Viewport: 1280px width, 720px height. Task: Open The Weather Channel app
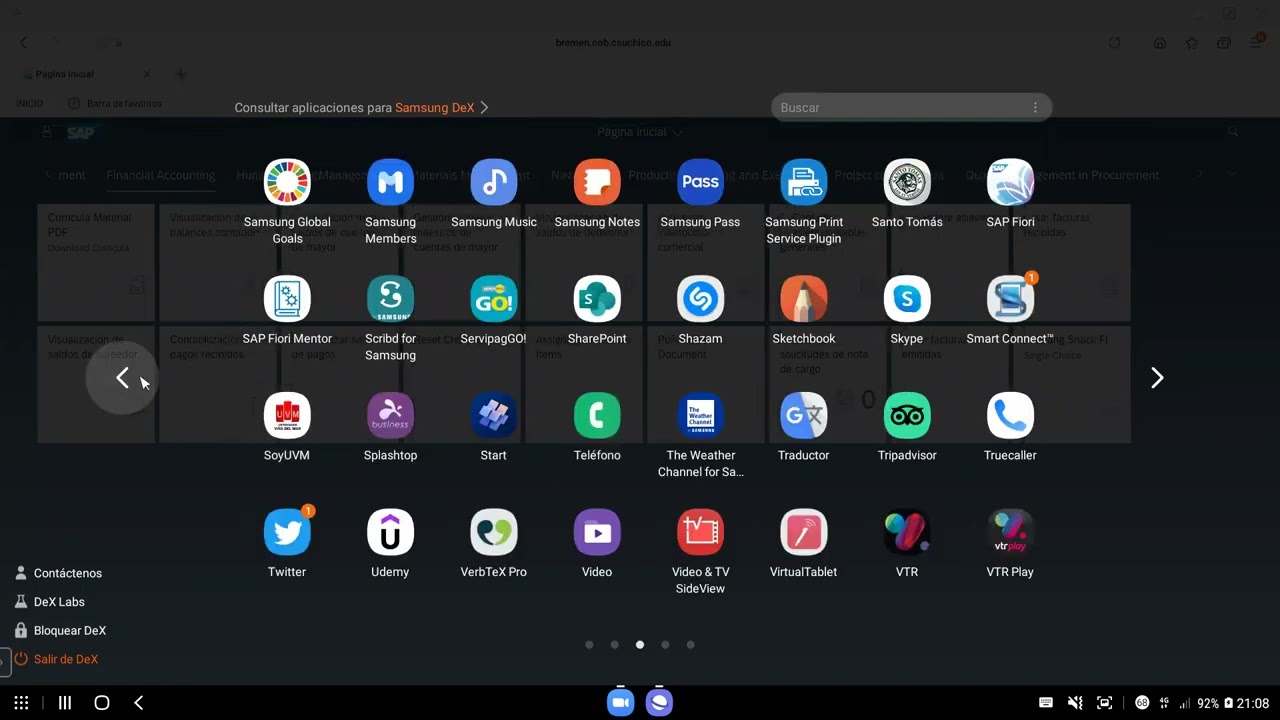coord(700,416)
